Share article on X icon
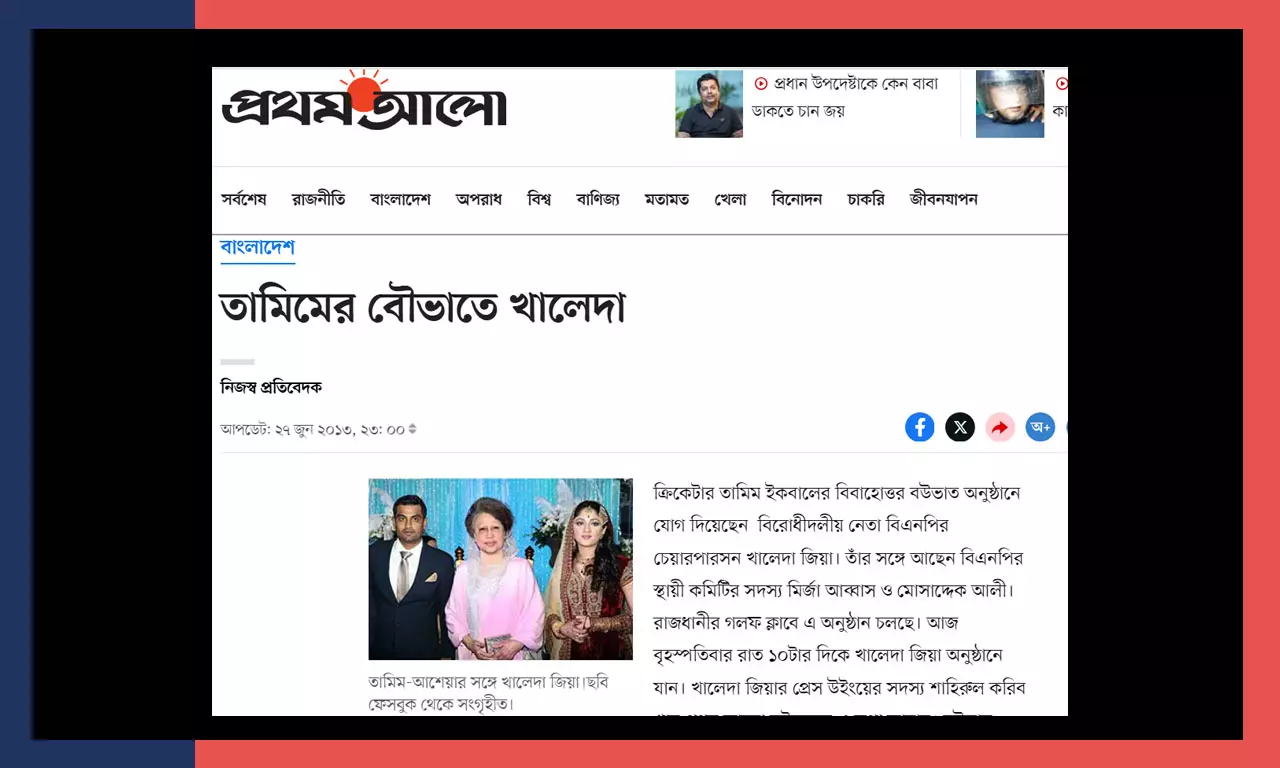This screenshot has width=1280, height=768. click(960, 428)
